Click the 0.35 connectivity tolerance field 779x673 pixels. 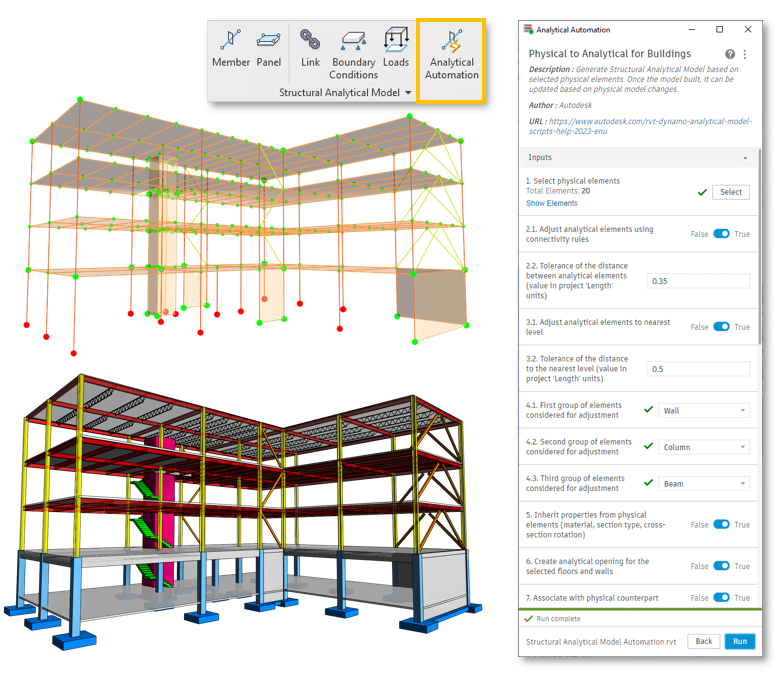click(698, 281)
